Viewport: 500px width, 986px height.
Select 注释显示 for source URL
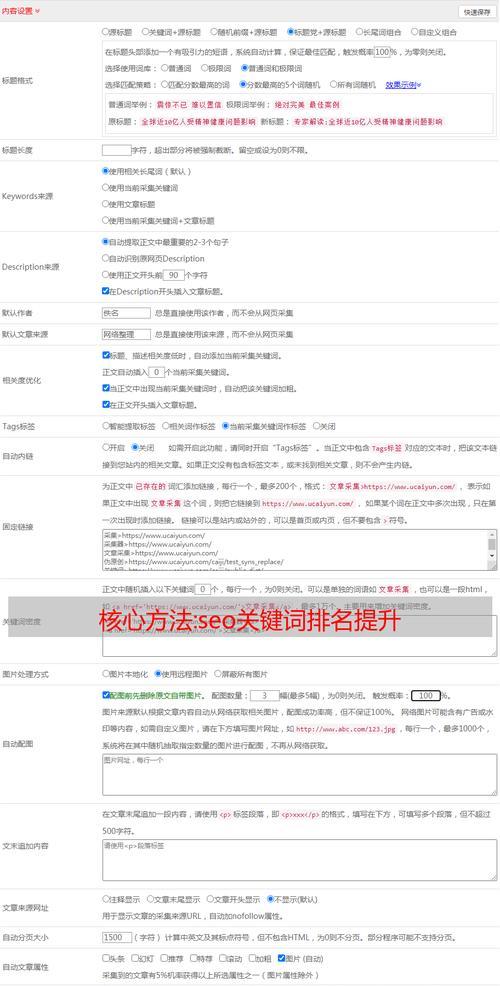(105, 899)
